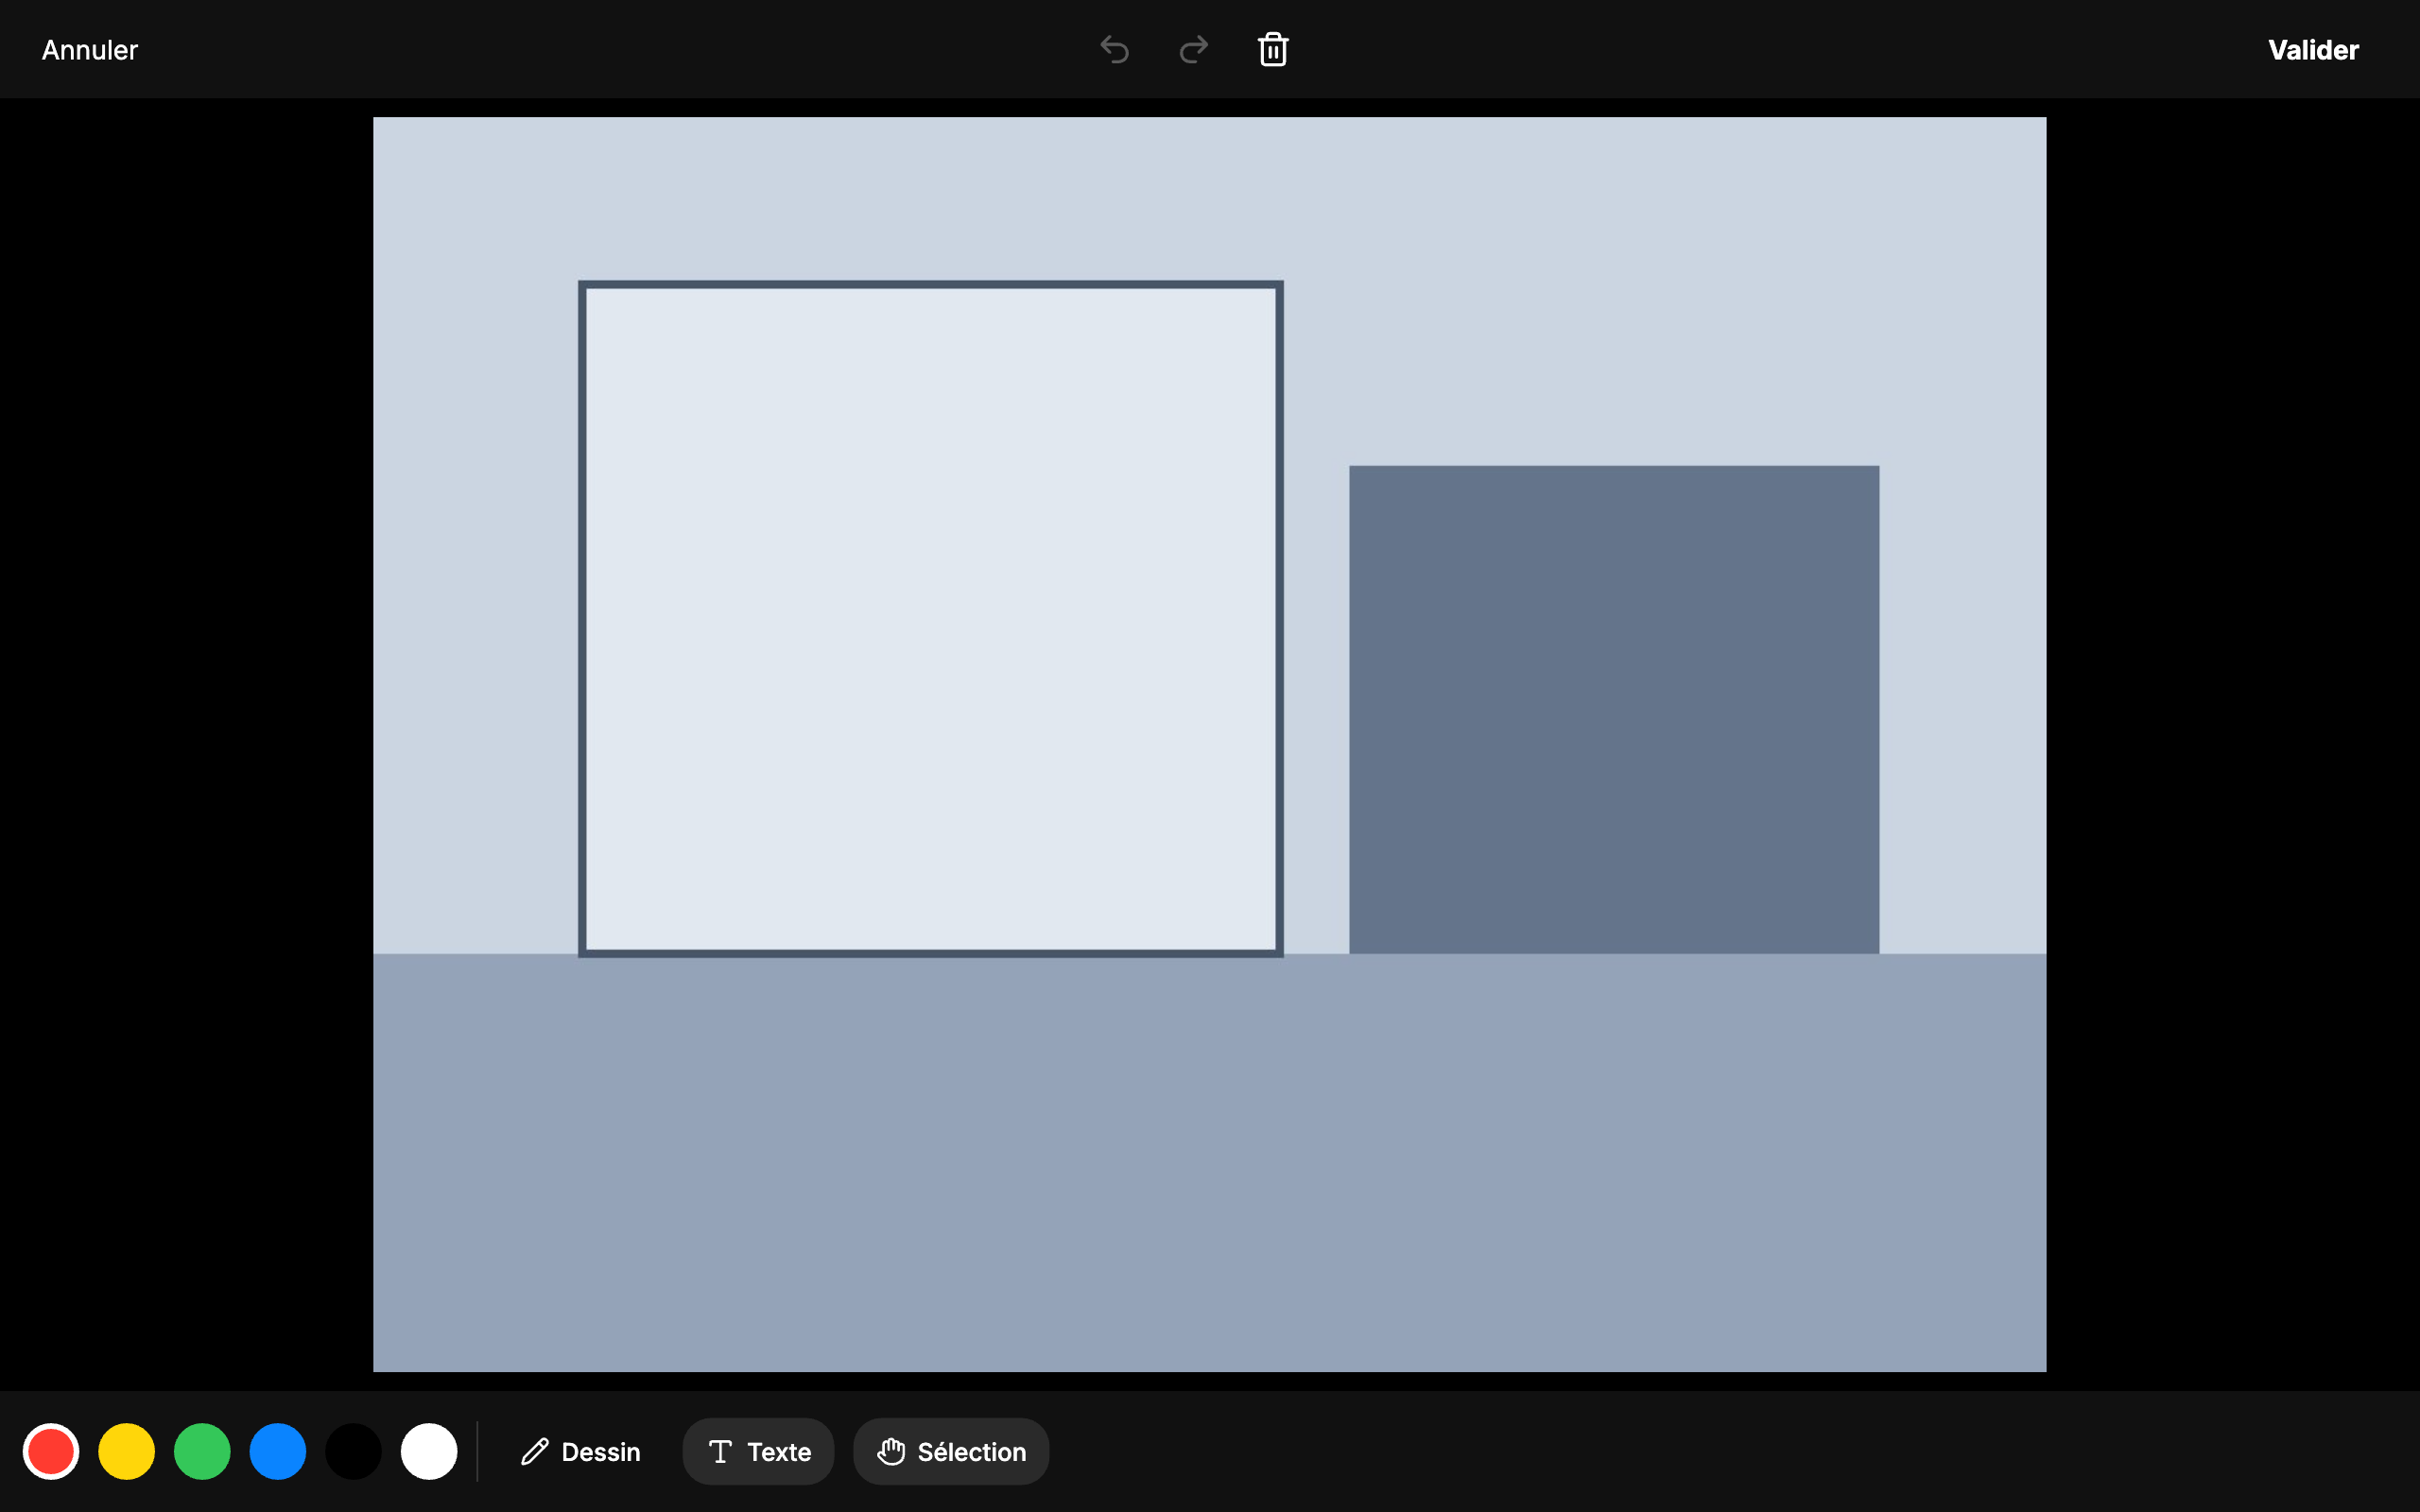2420x1512 pixels.
Task: Cancel editing with Annuler
Action: (90, 50)
